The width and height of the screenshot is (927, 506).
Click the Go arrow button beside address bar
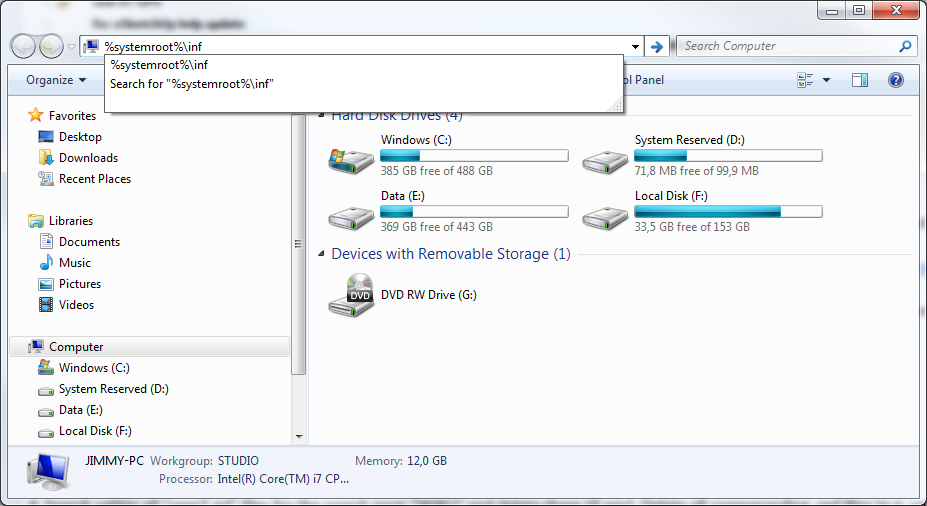click(x=657, y=46)
